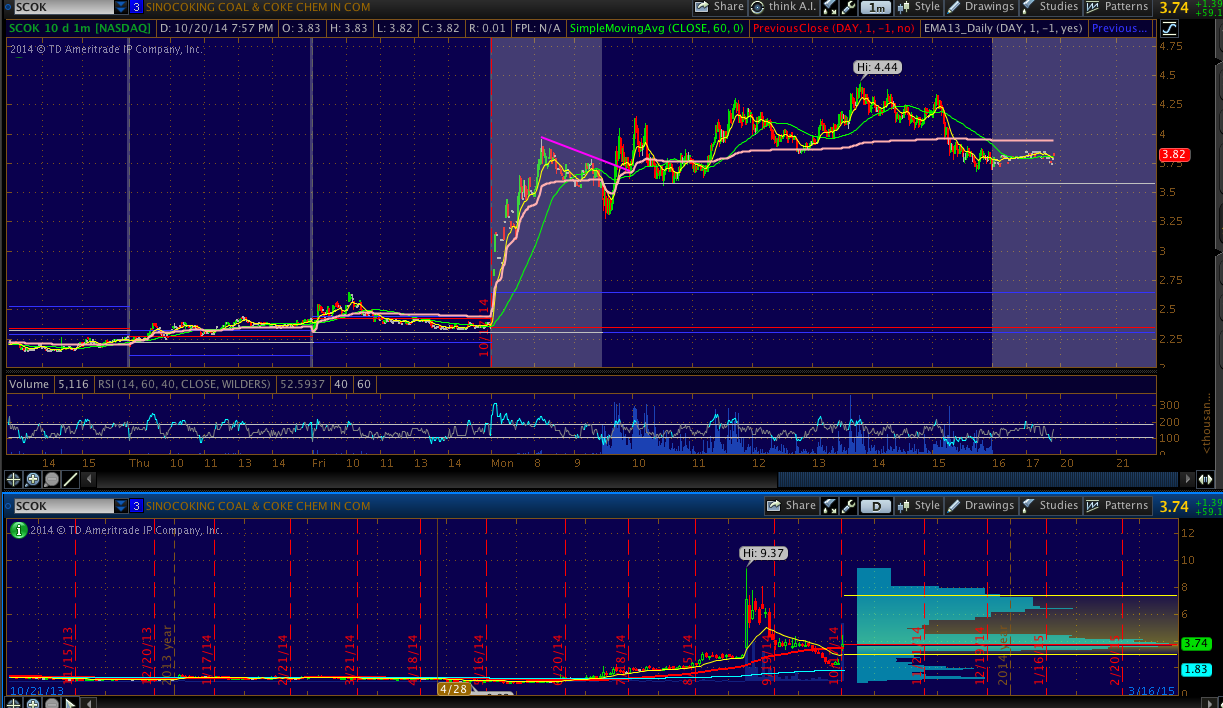Select the crosshair pointer tool
The width and height of the screenshot is (1223, 708).
(x=15, y=479)
